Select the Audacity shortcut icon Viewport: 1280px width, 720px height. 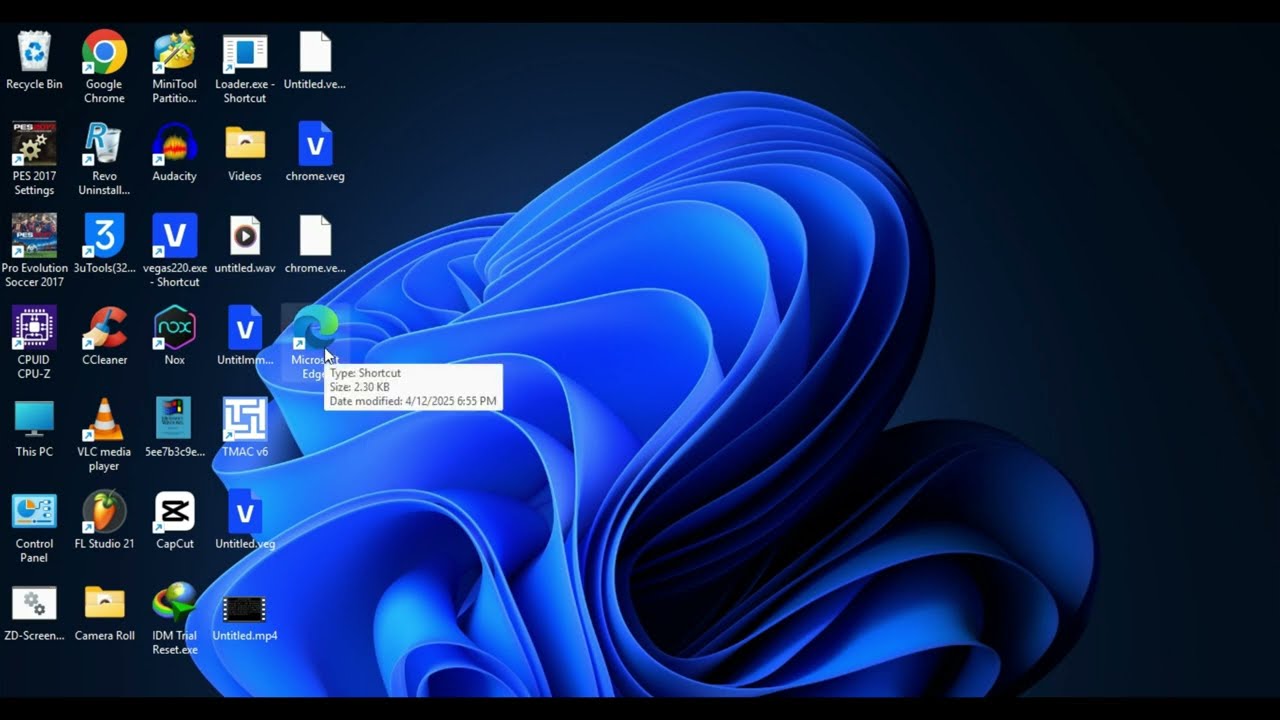pyautogui.click(x=174, y=144)
